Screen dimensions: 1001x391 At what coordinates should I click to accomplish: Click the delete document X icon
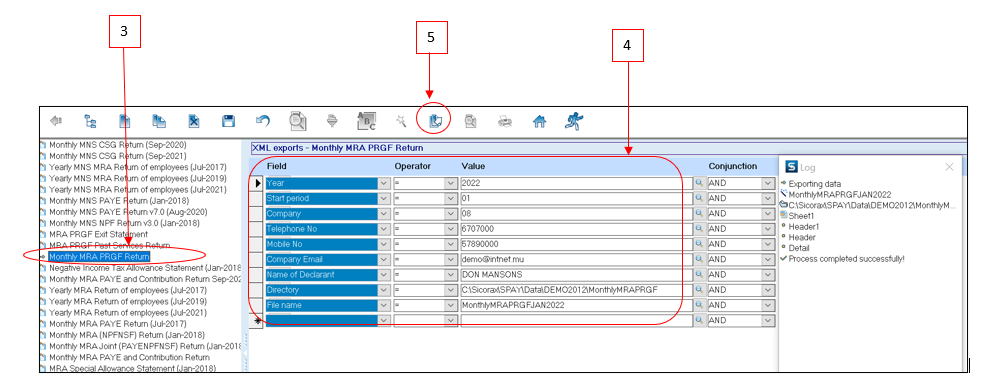point(194,120)
